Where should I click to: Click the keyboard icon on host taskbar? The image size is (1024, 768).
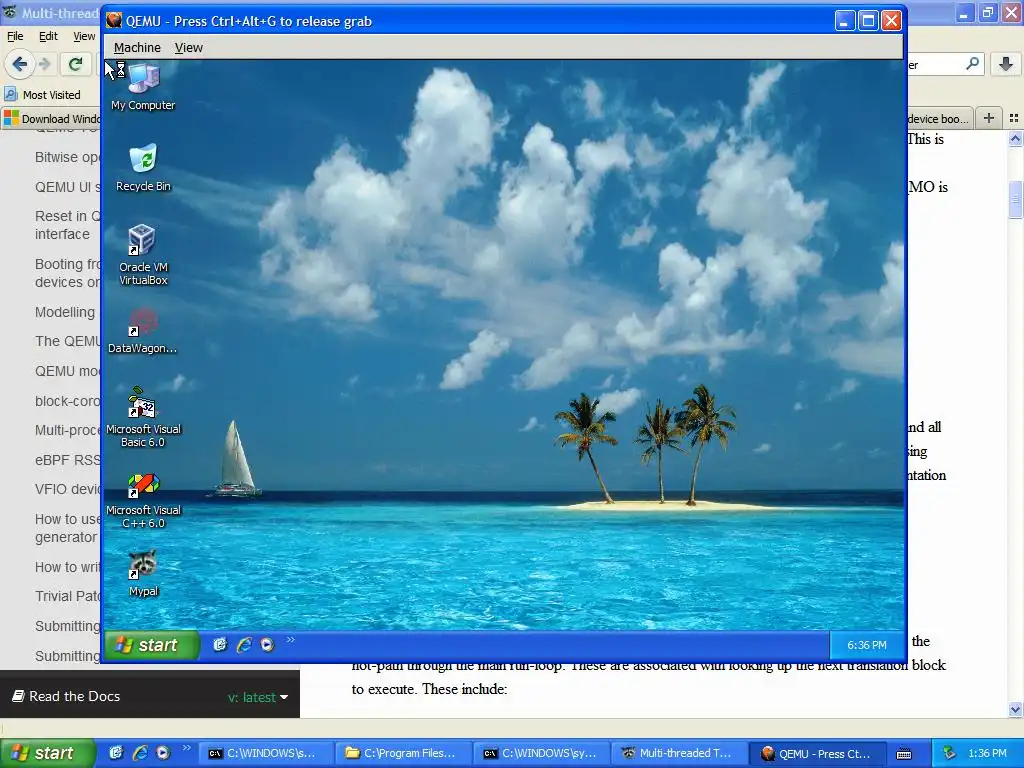(904, 754)
